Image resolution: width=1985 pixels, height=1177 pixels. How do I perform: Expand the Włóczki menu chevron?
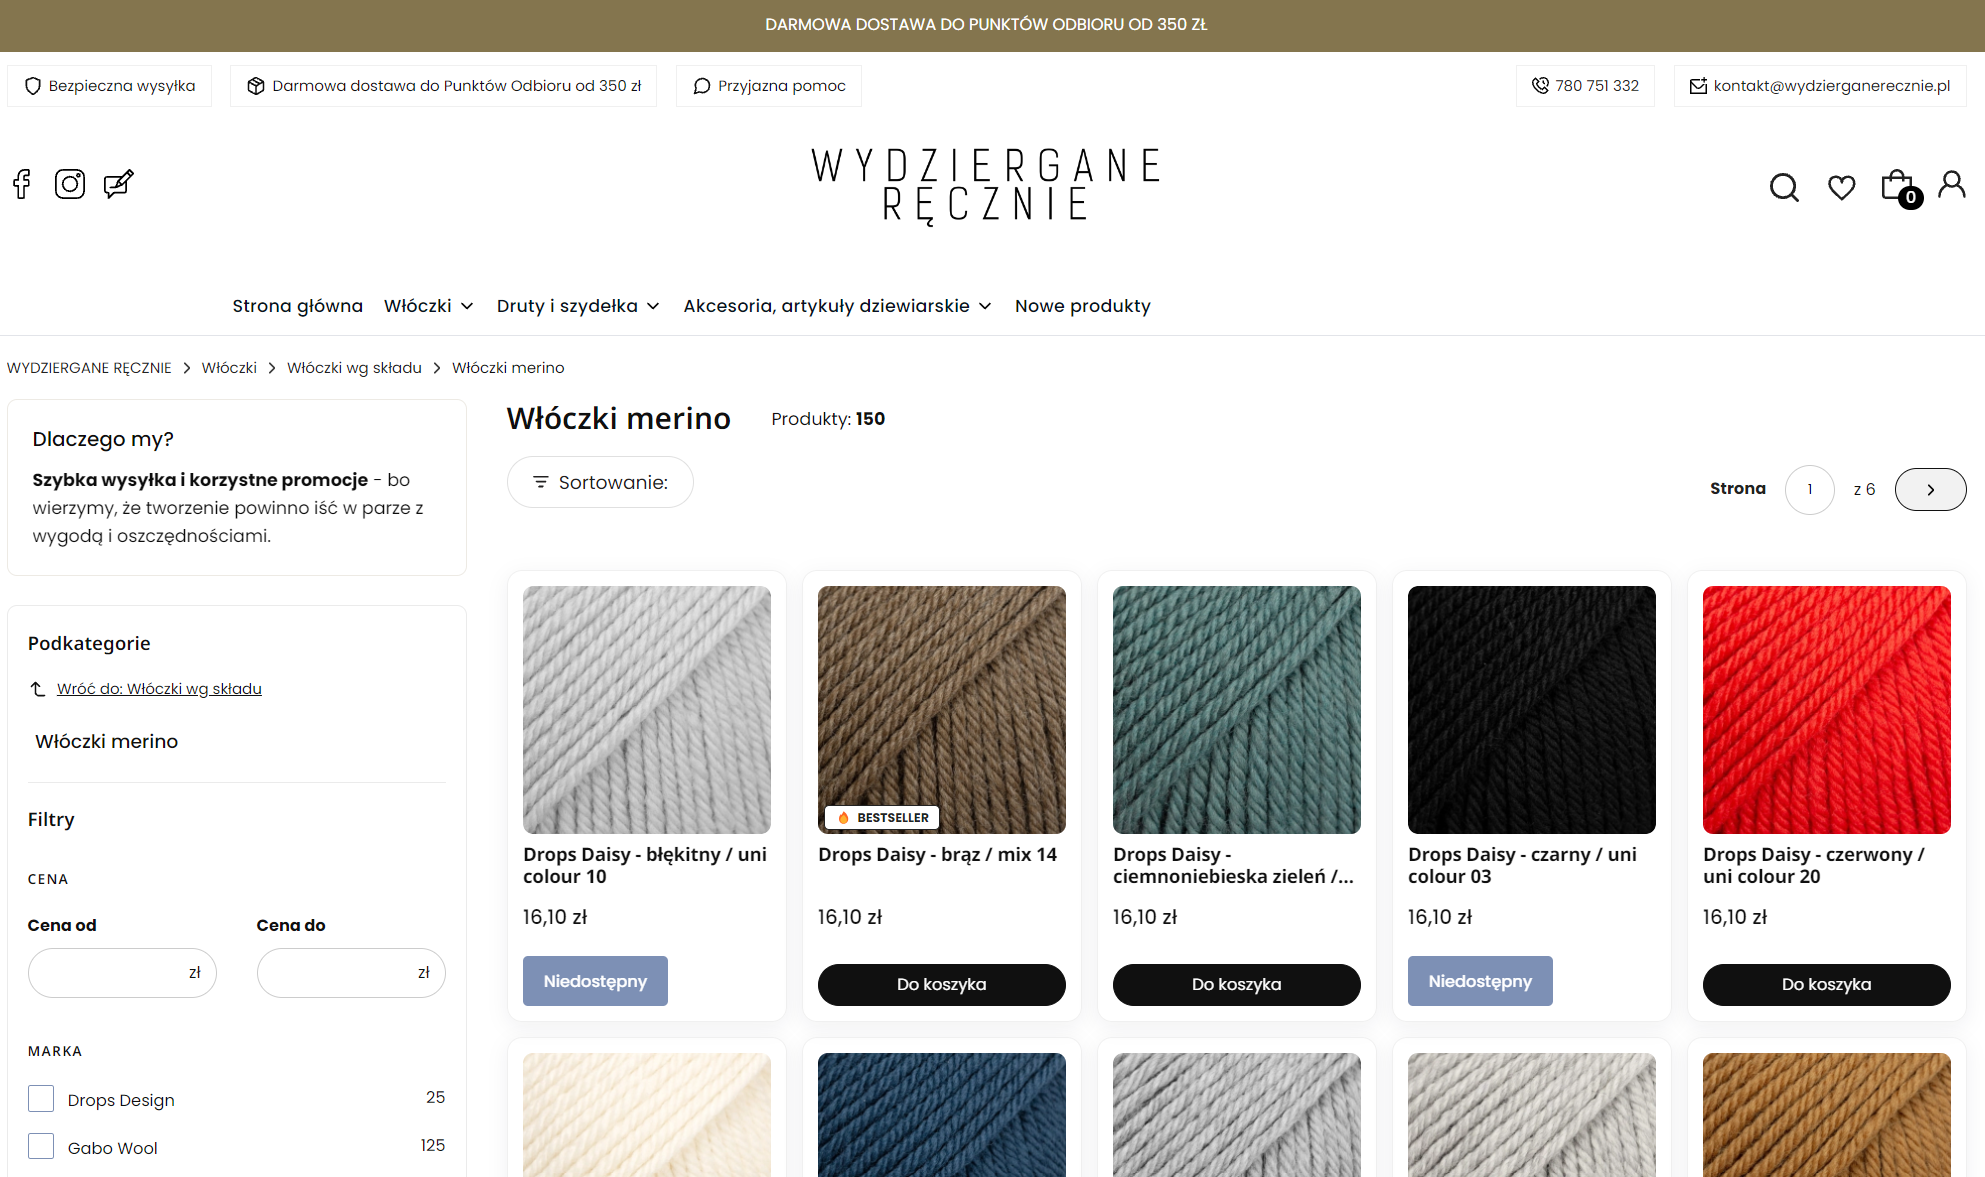(467, 306)
